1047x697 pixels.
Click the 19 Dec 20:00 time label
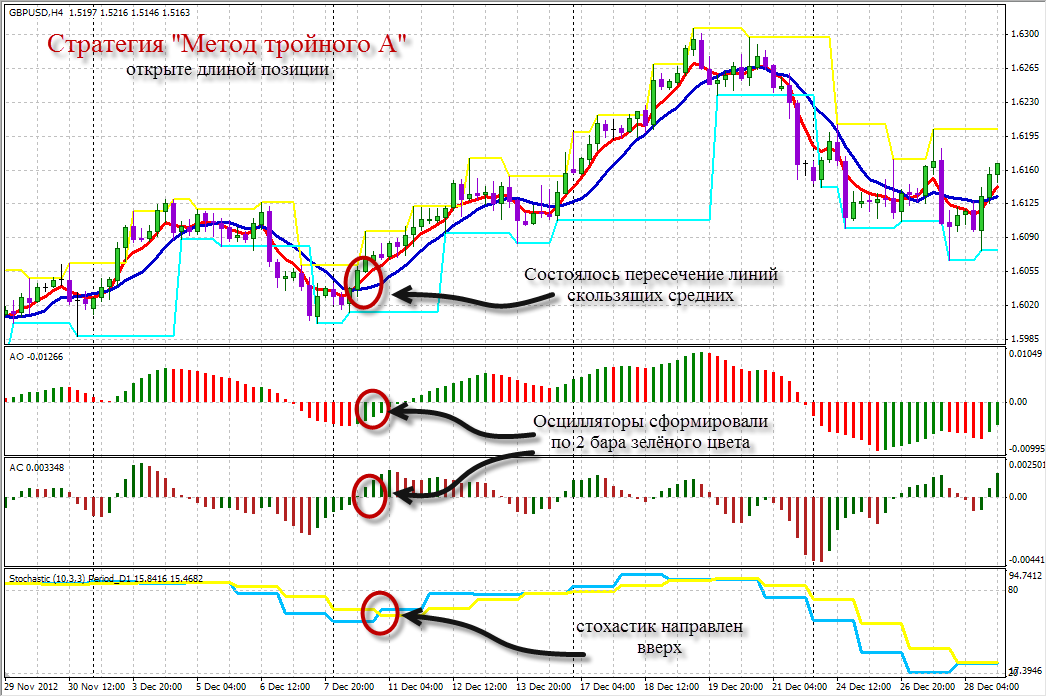736,686
